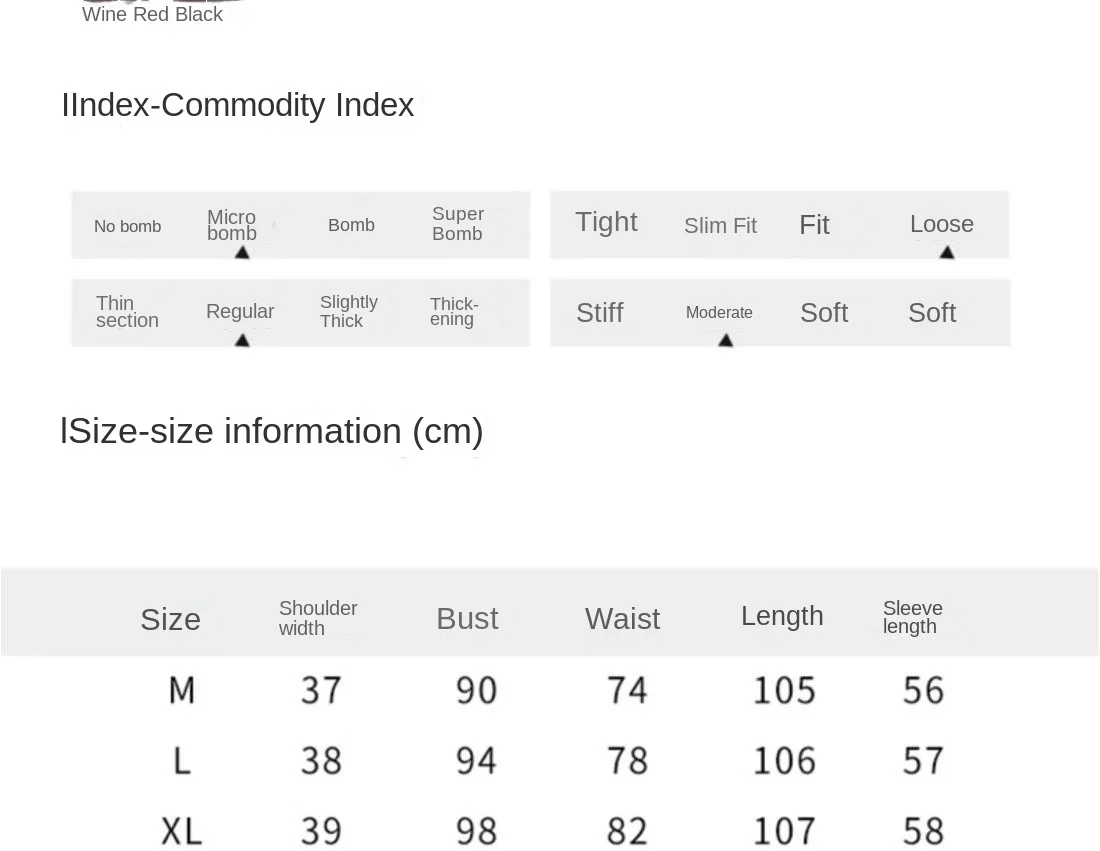Select the M size row

550,690
